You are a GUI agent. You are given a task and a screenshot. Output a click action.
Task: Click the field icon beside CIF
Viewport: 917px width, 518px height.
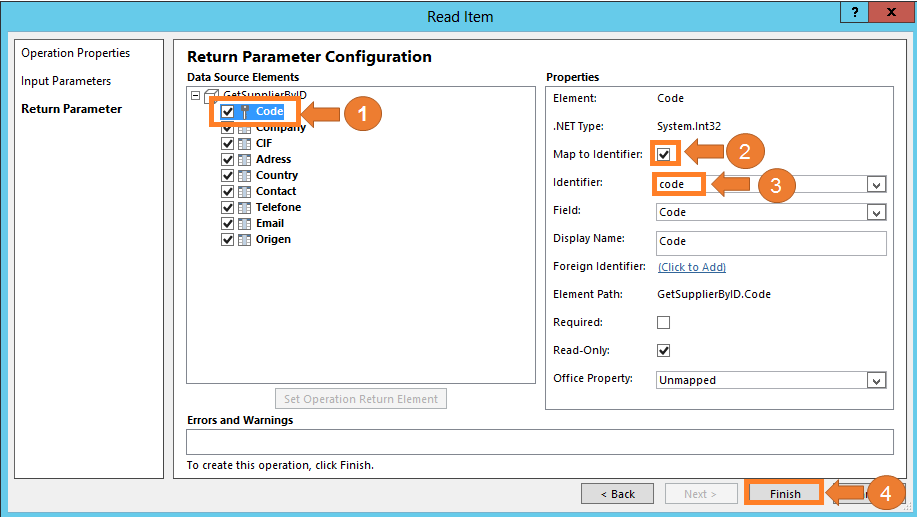click(245, 143)
